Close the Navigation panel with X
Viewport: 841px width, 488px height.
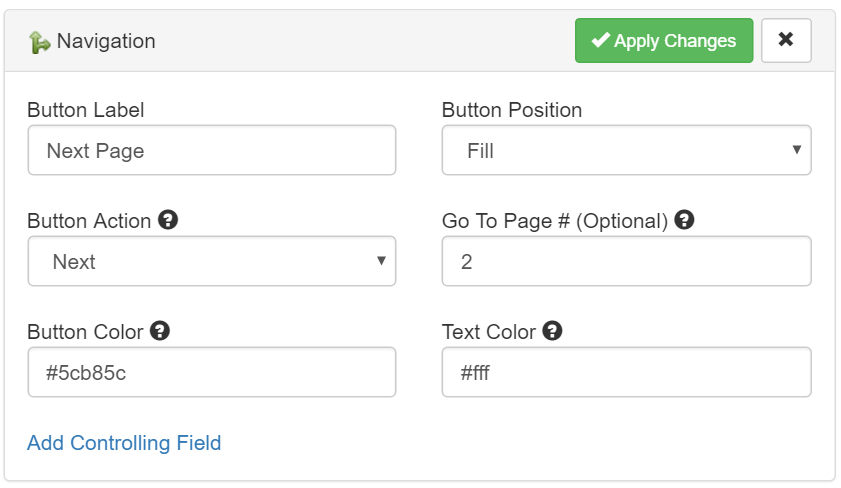786,41
